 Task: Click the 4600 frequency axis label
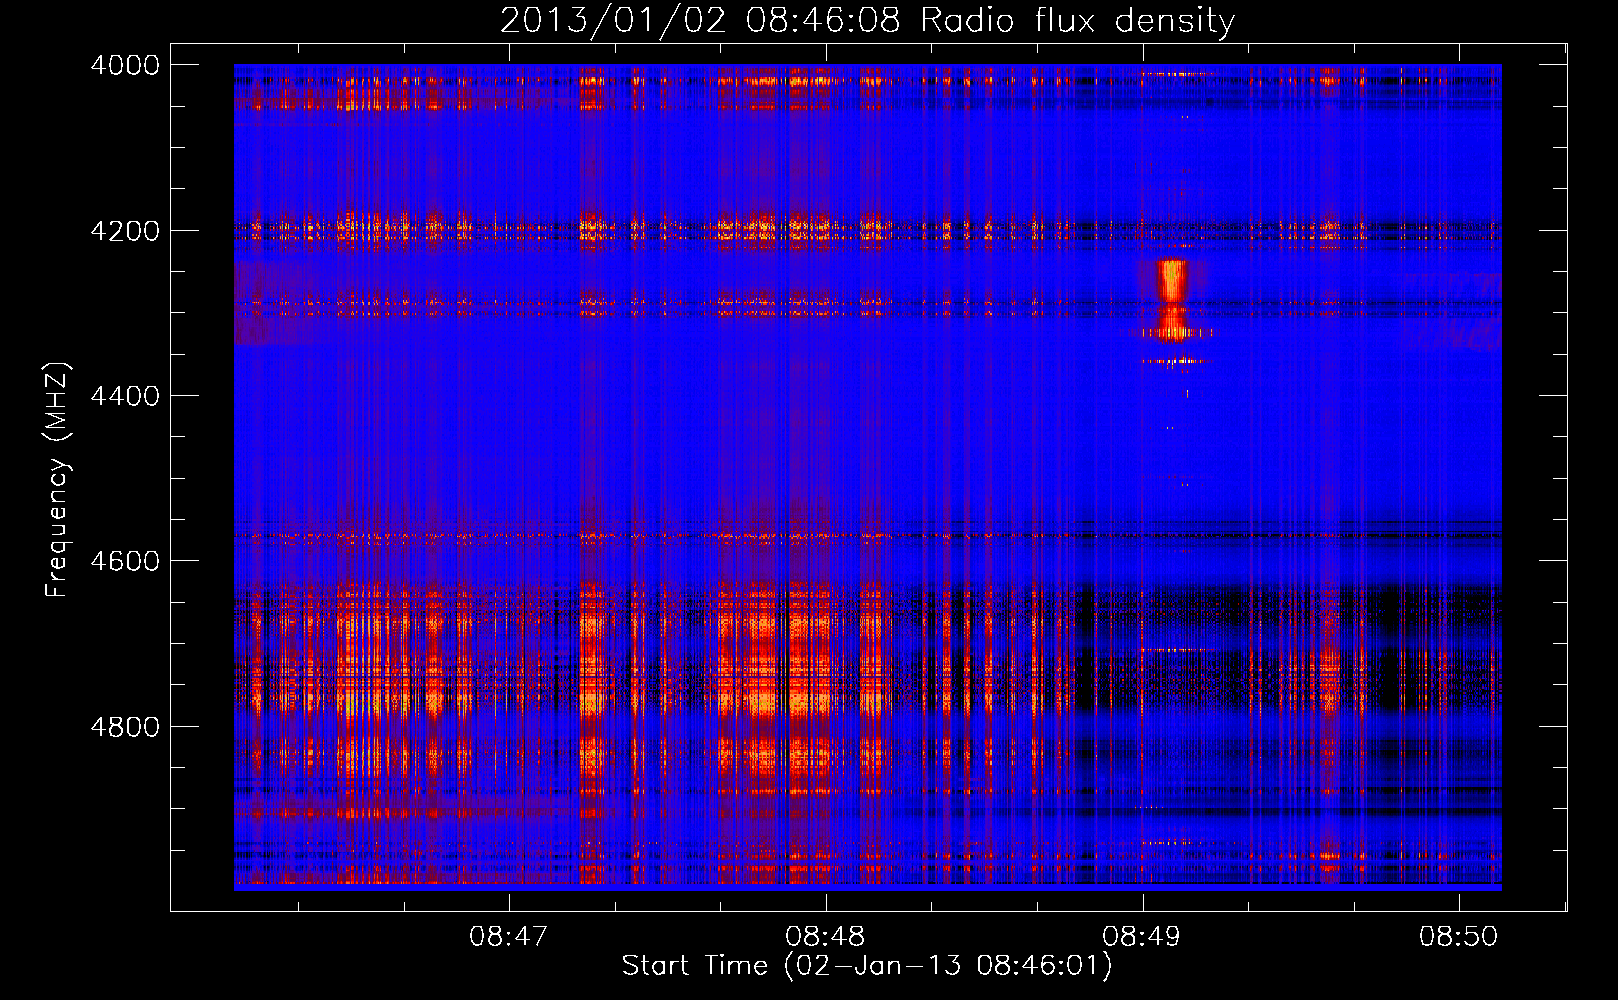125,561
